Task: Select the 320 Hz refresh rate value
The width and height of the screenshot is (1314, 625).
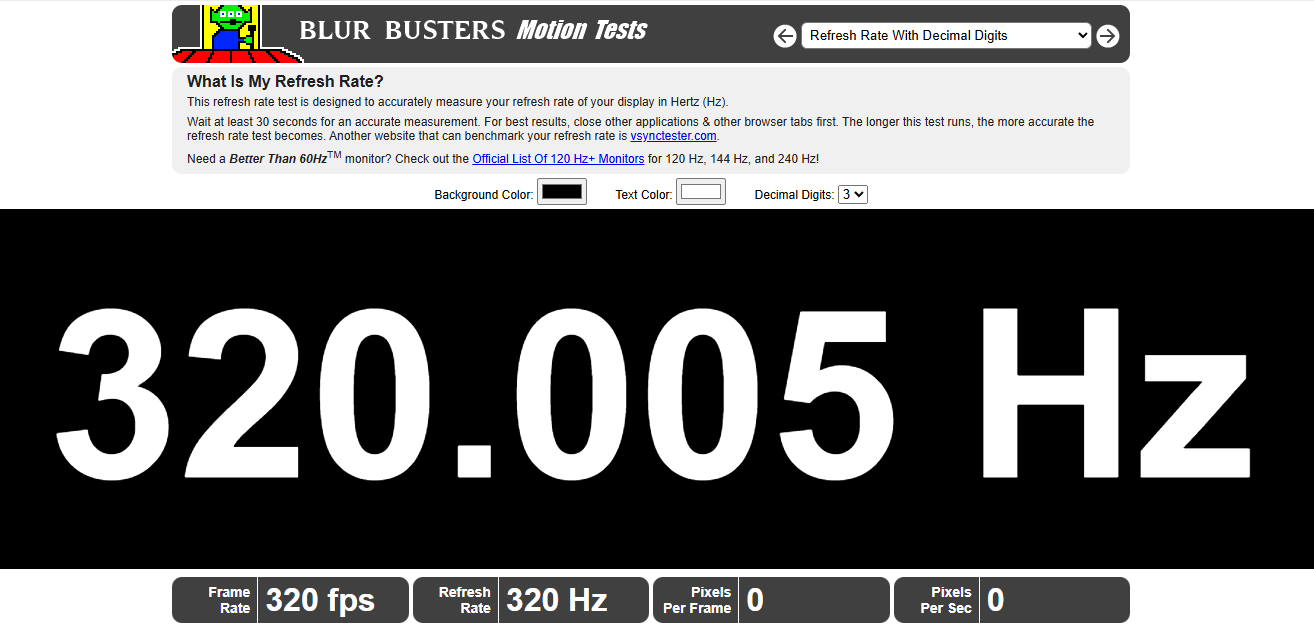Action: [557, 600]
